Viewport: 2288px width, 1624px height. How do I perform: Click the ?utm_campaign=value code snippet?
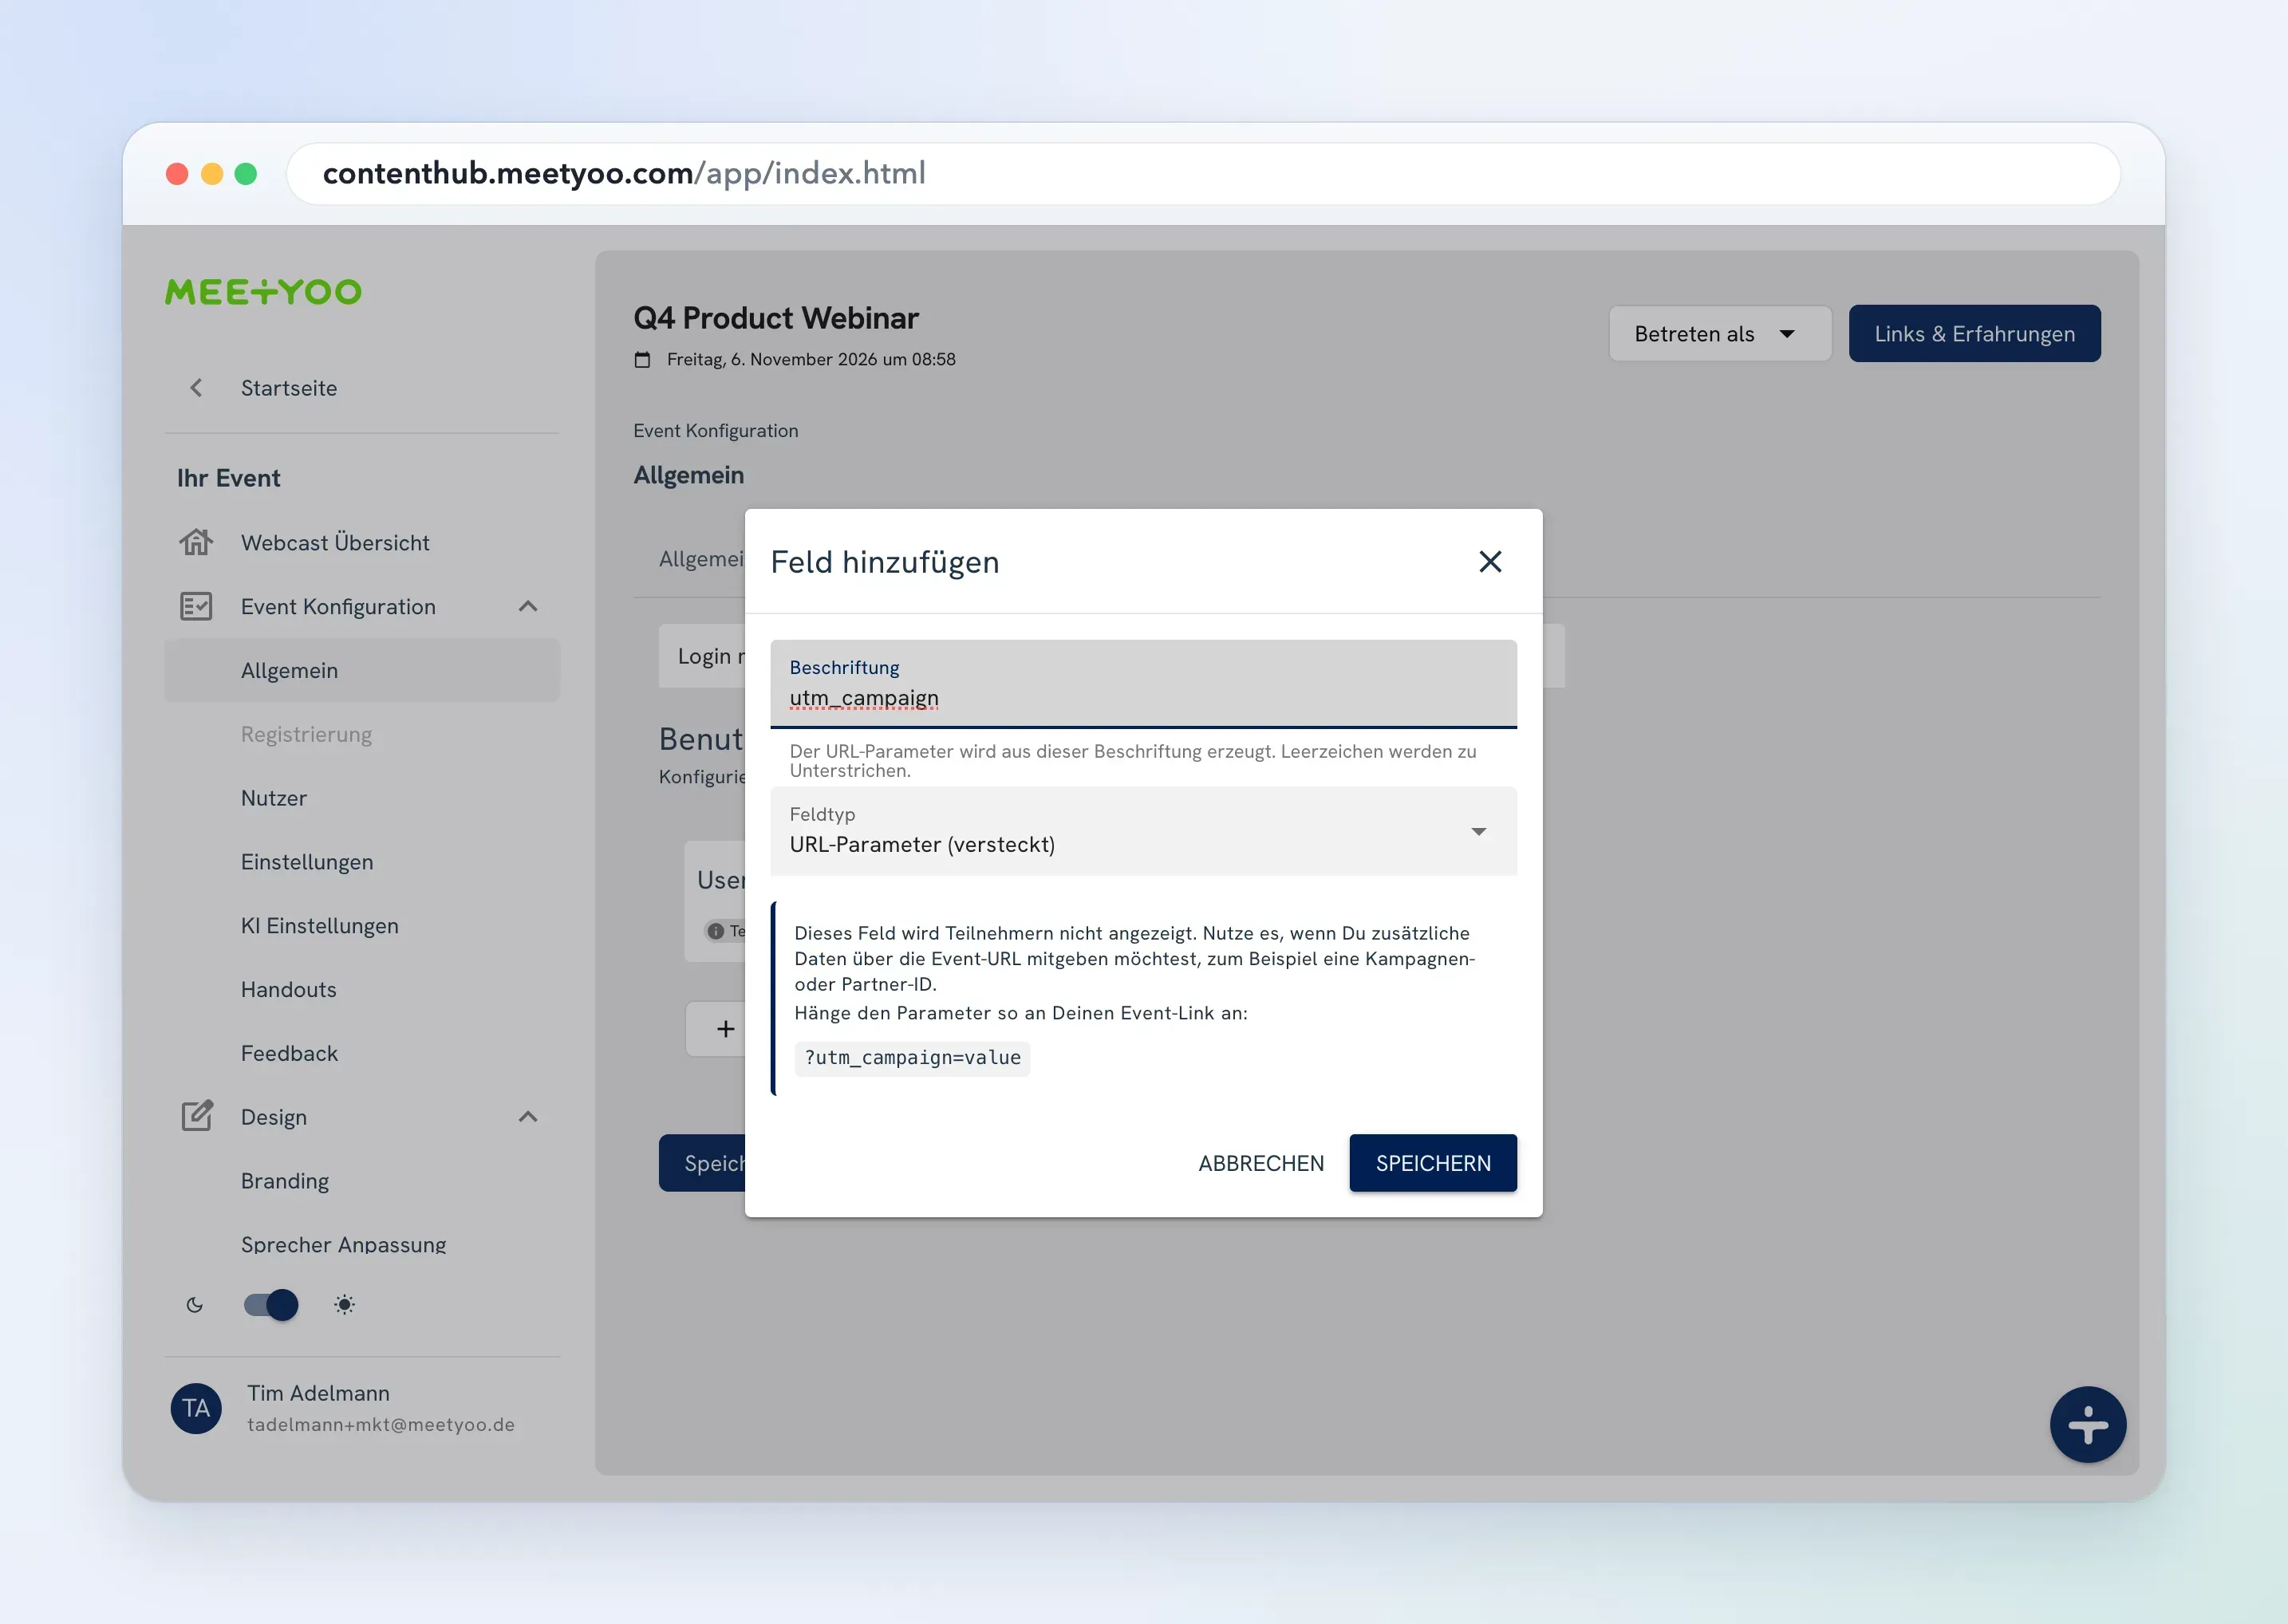912,1058
